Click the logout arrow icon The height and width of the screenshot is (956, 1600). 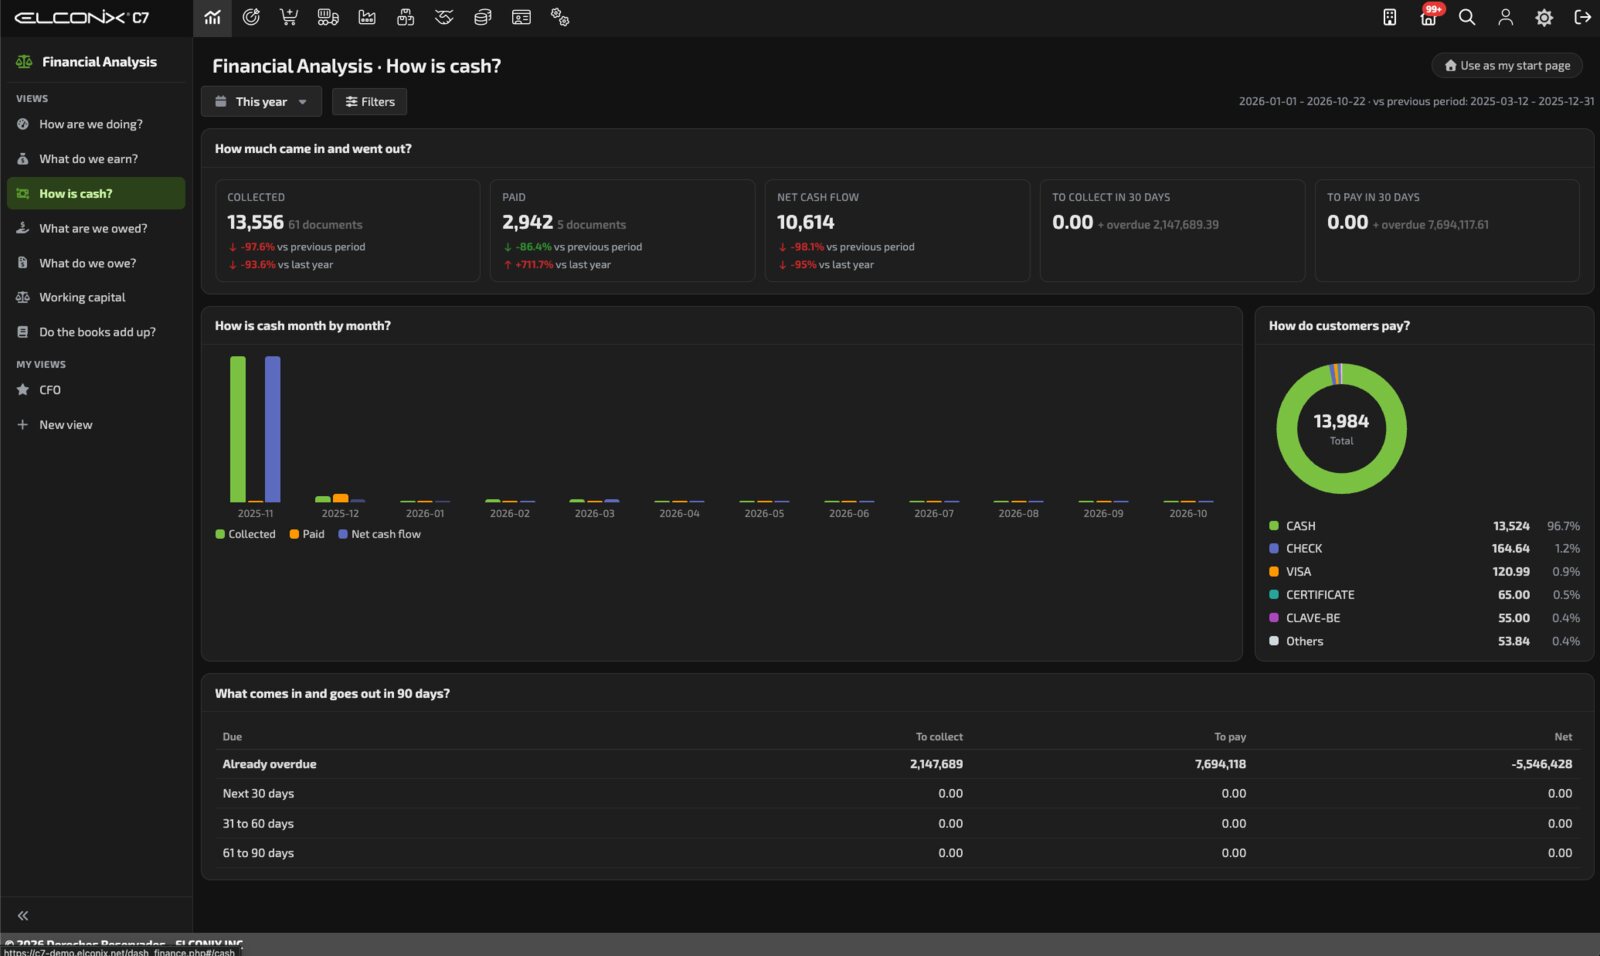[1582, 17]
